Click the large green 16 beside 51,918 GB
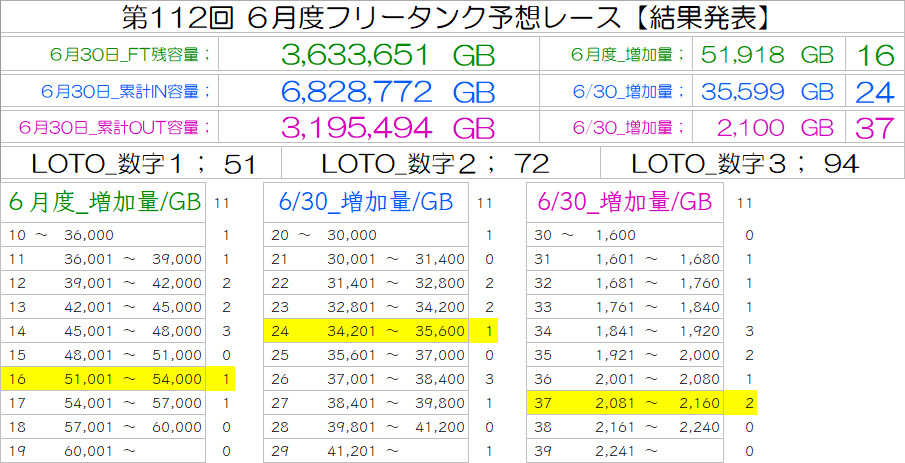This screenshot has height=463, width=905. point(875,54)
